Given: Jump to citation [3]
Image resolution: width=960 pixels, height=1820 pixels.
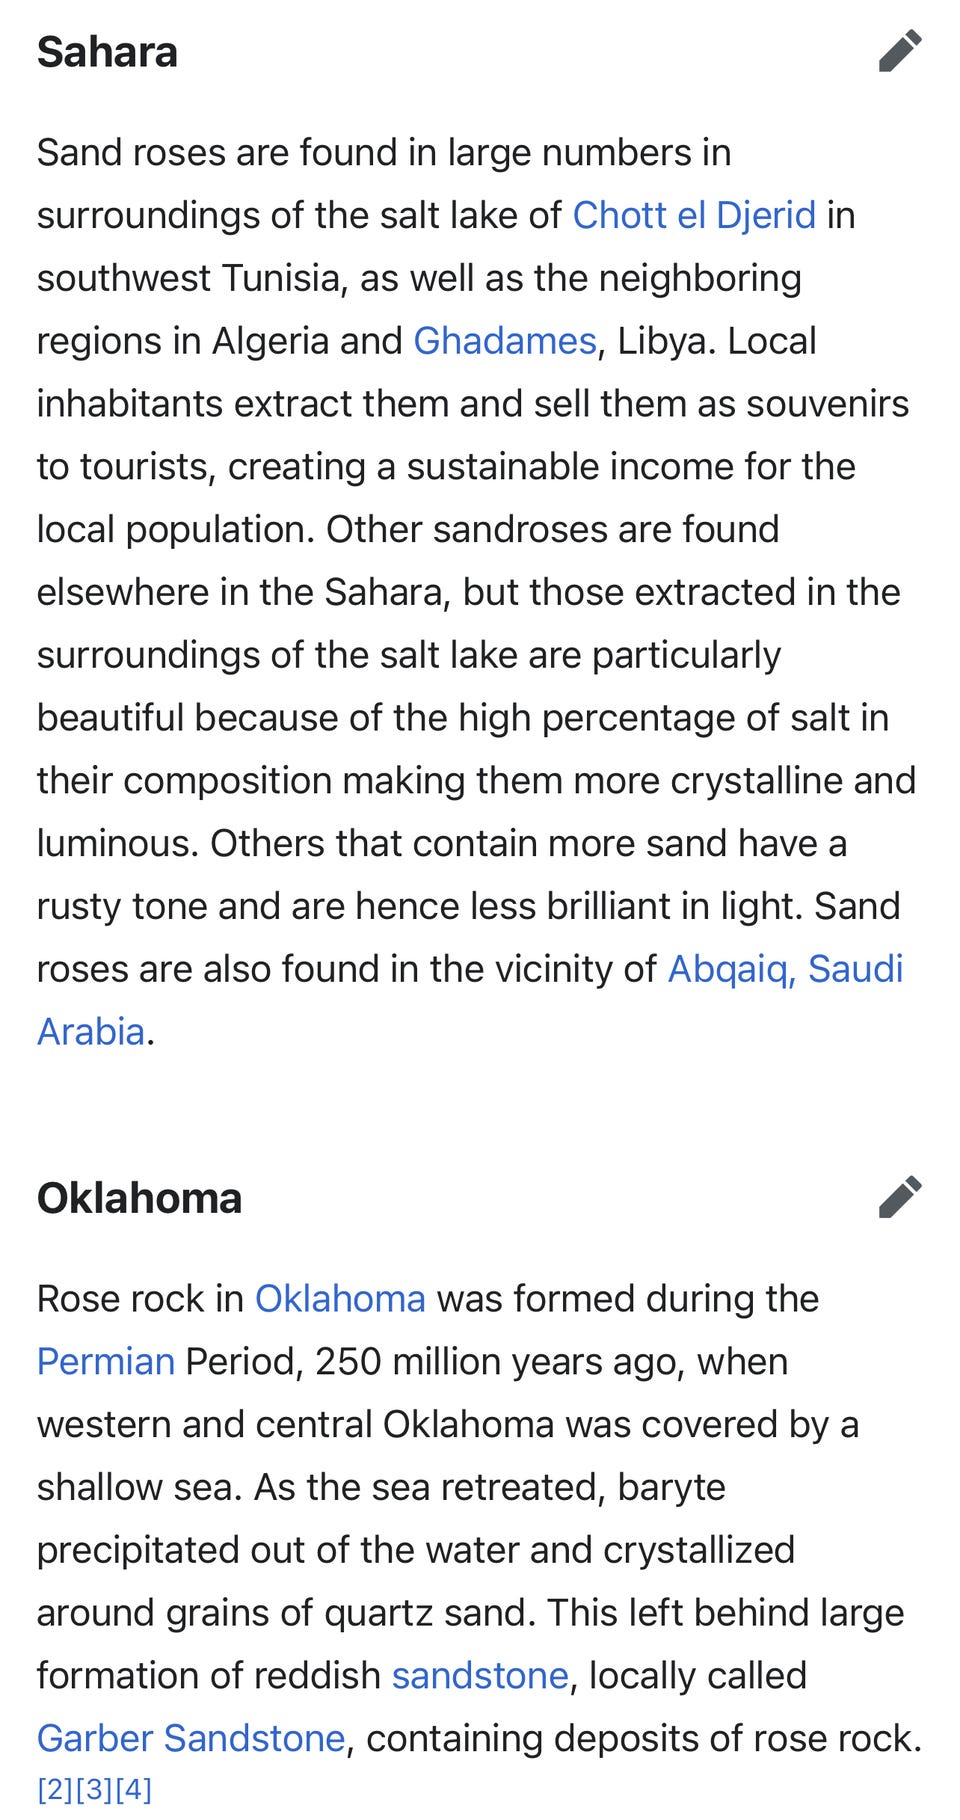Looking at the screenshot, I should [95, 1789].
